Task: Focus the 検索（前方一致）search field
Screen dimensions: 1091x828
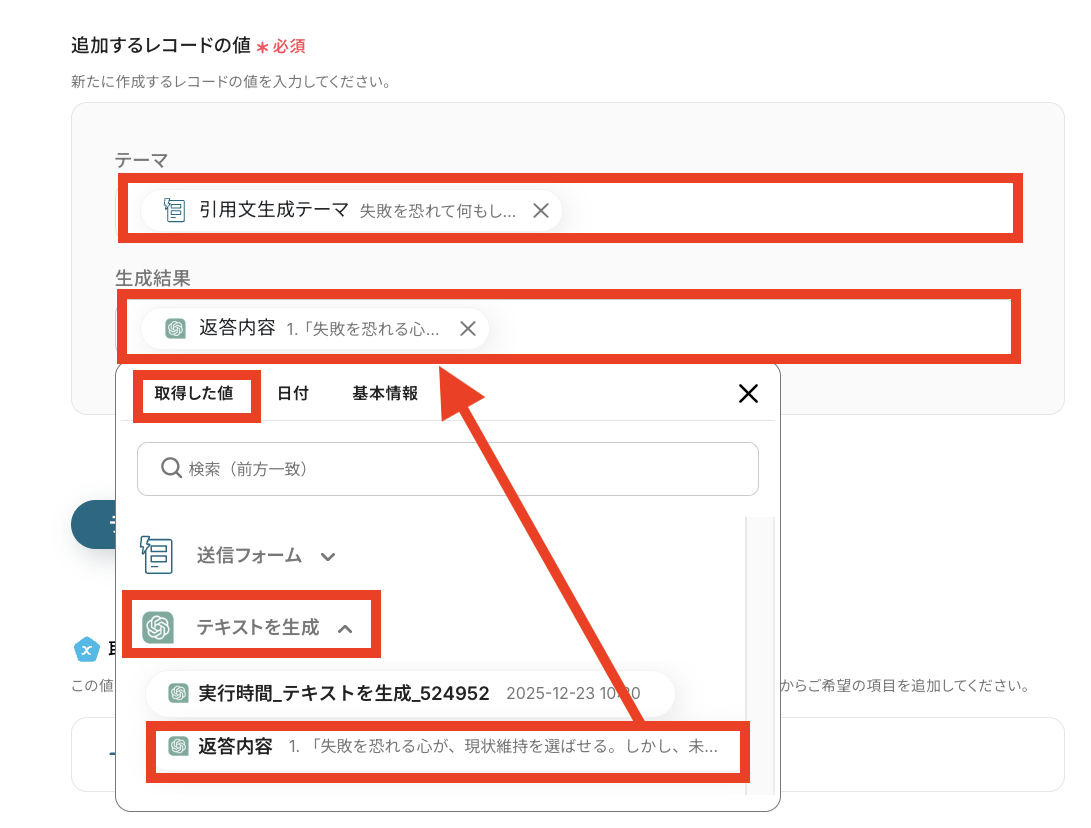Action: 447,469
